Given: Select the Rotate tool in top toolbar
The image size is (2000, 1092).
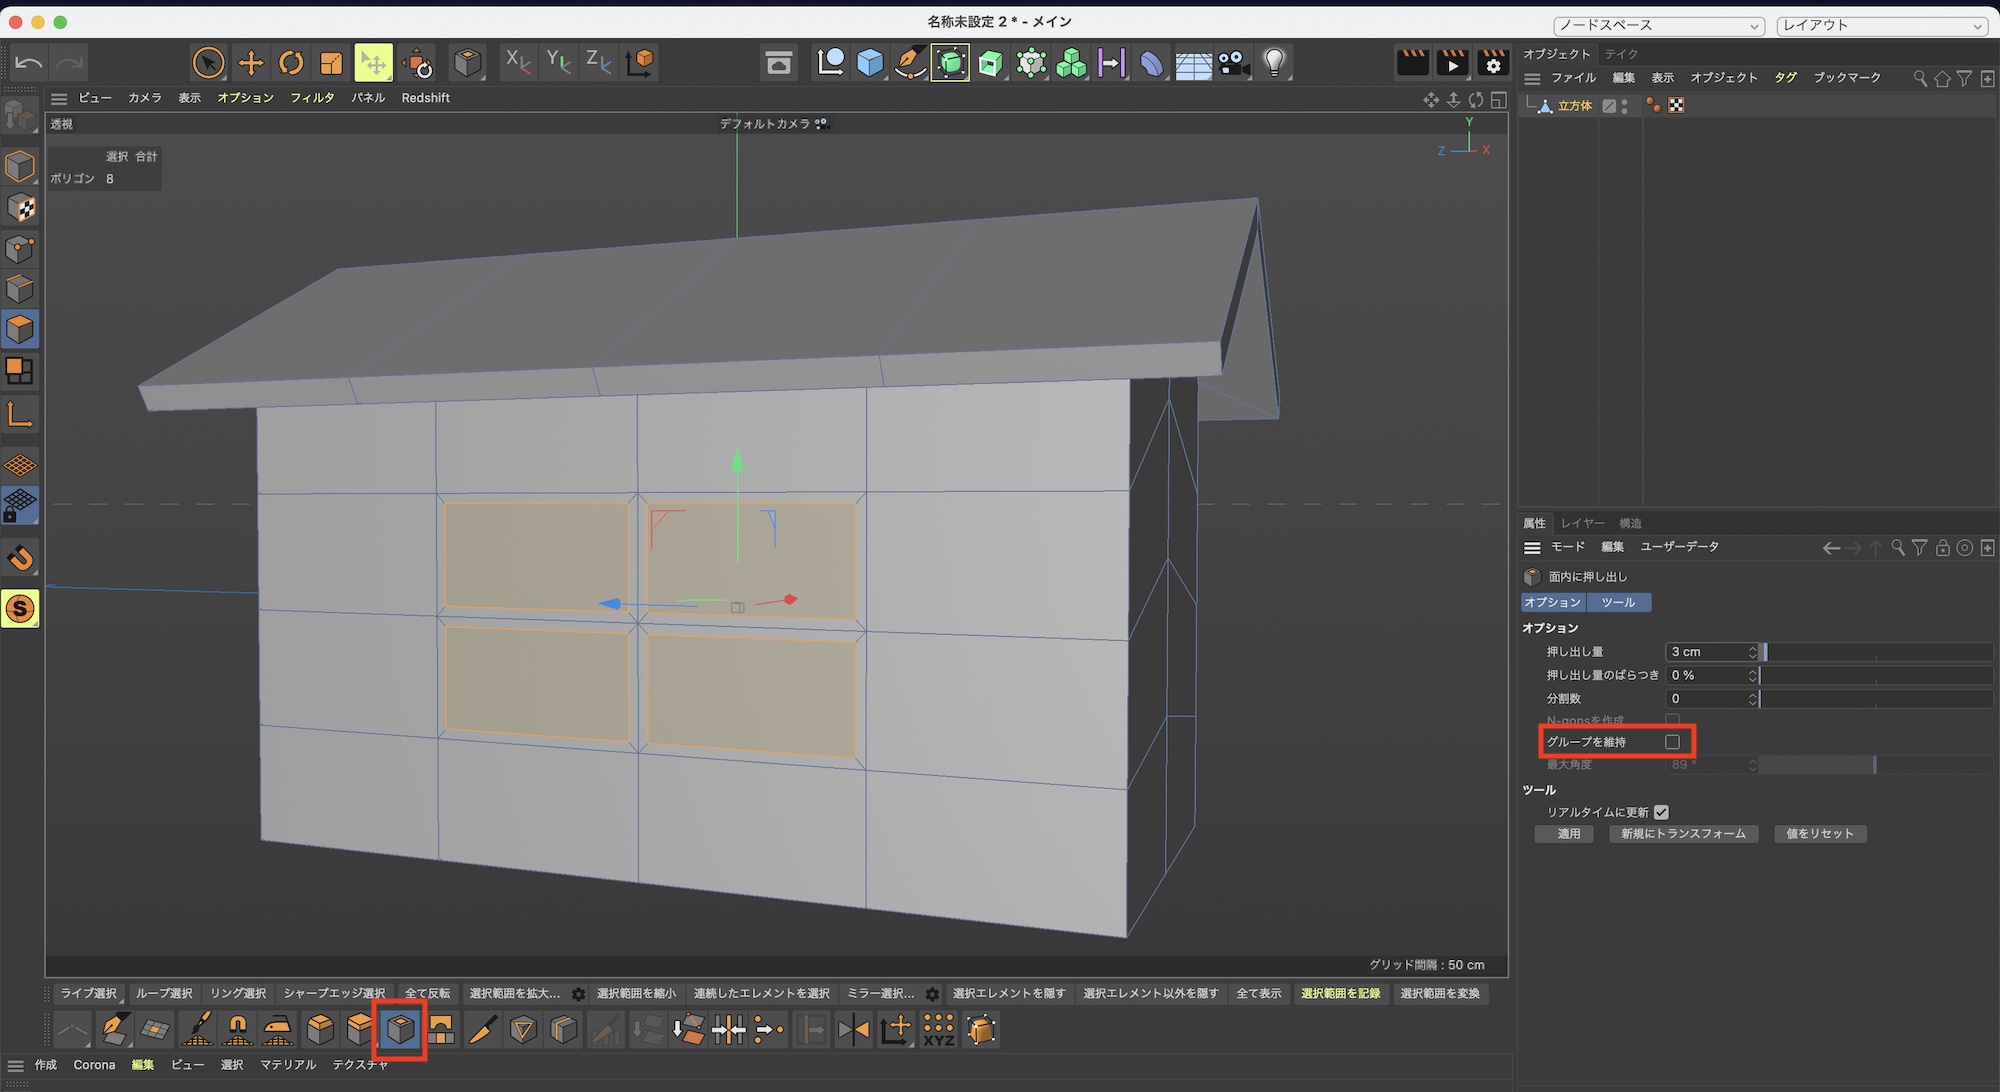Looking at the screenshot, I should point(291,63).
